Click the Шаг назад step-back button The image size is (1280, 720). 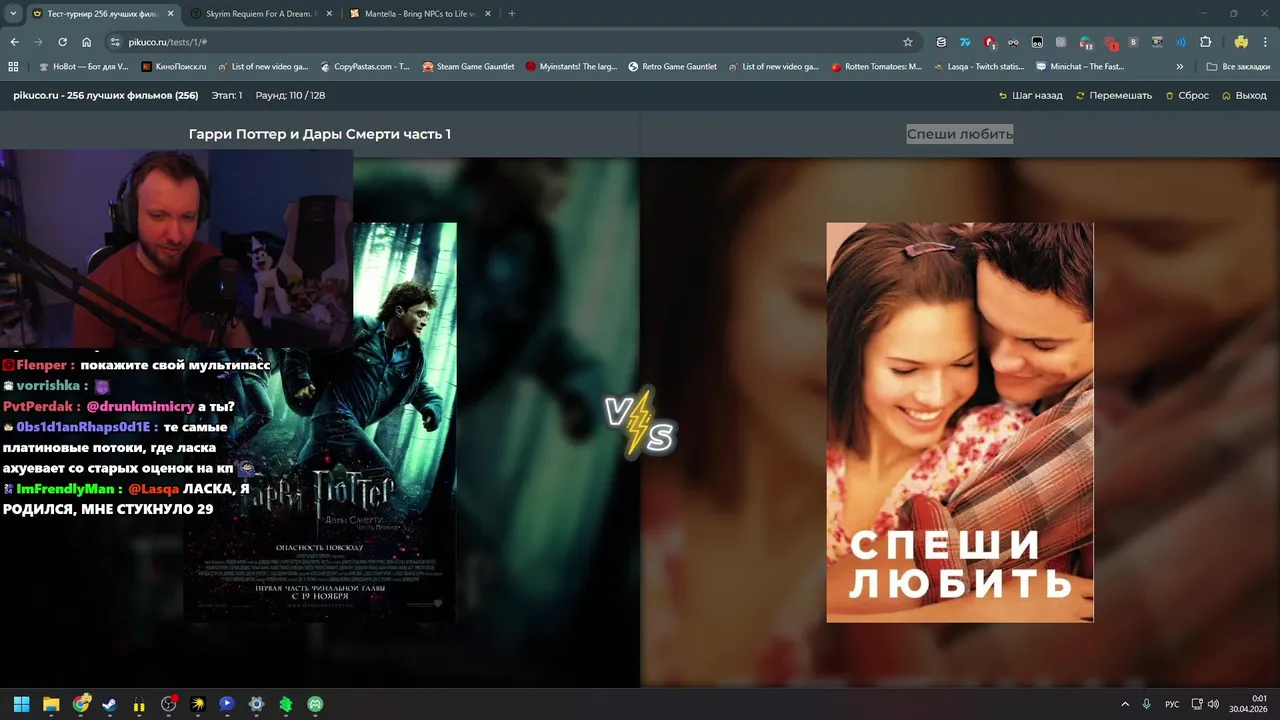[1030, 96]
